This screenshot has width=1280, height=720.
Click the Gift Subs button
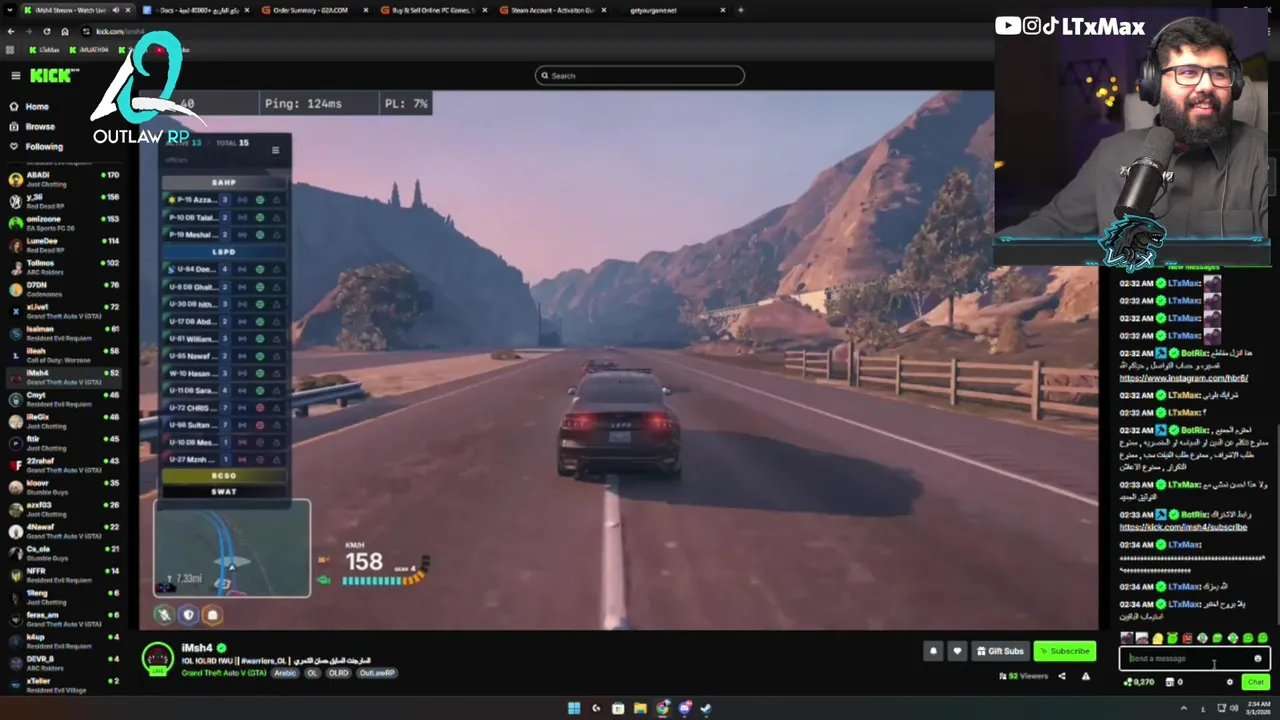(x=1000, y=651)
